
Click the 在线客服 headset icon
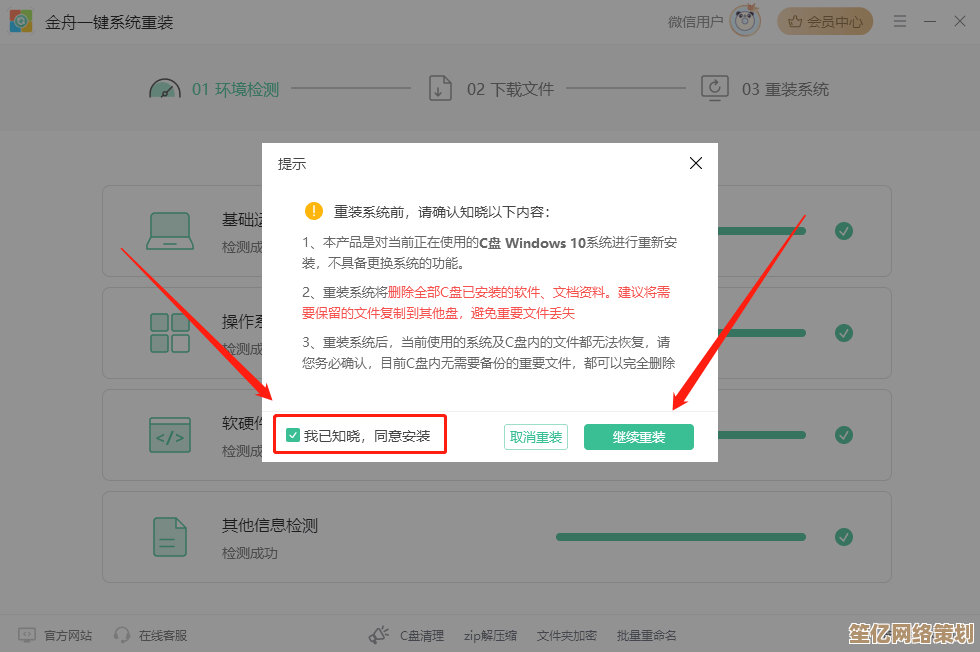coord(122,635)
